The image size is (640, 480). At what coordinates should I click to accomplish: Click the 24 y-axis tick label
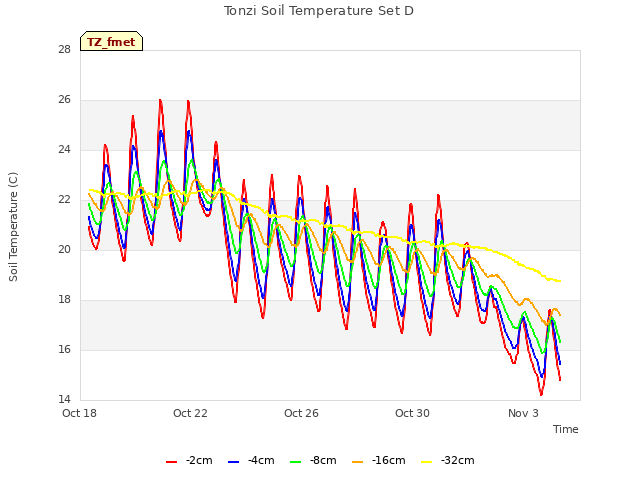tap(64, 149)
